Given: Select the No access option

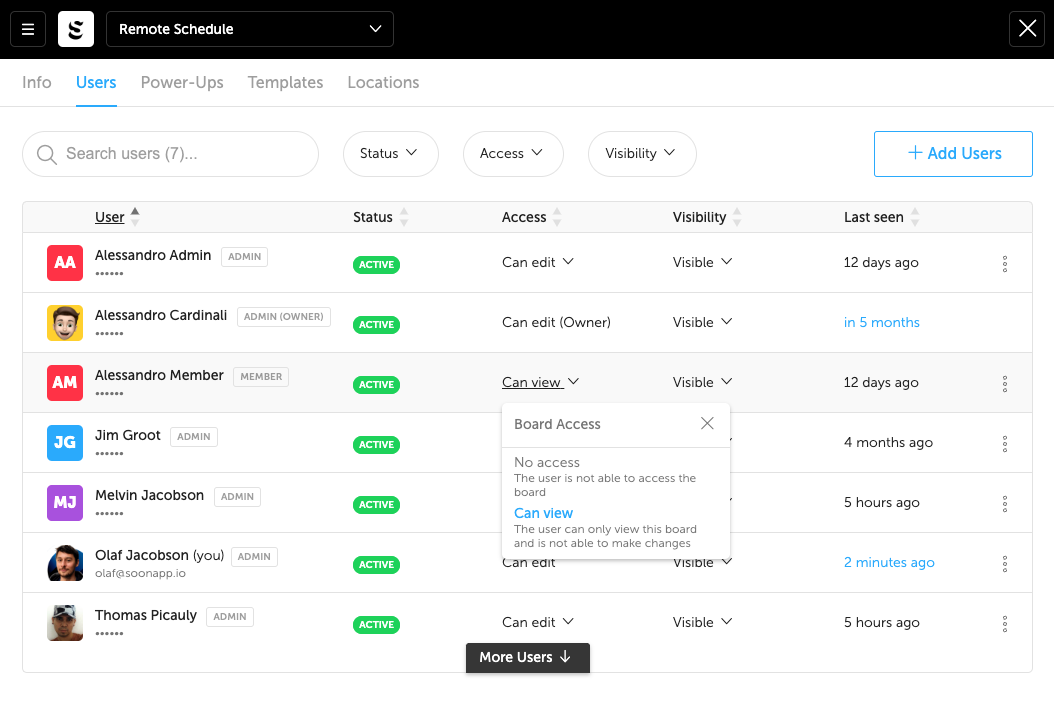Looking at the screenshot, I should tap(547, 463).
